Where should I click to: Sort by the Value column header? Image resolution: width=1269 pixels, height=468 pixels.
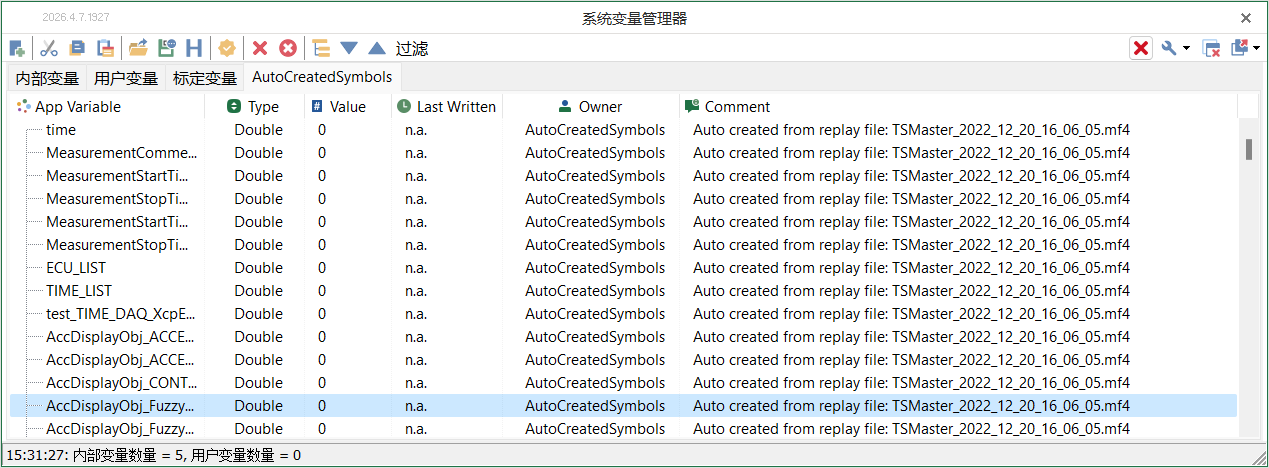click(x=347, y=107)
